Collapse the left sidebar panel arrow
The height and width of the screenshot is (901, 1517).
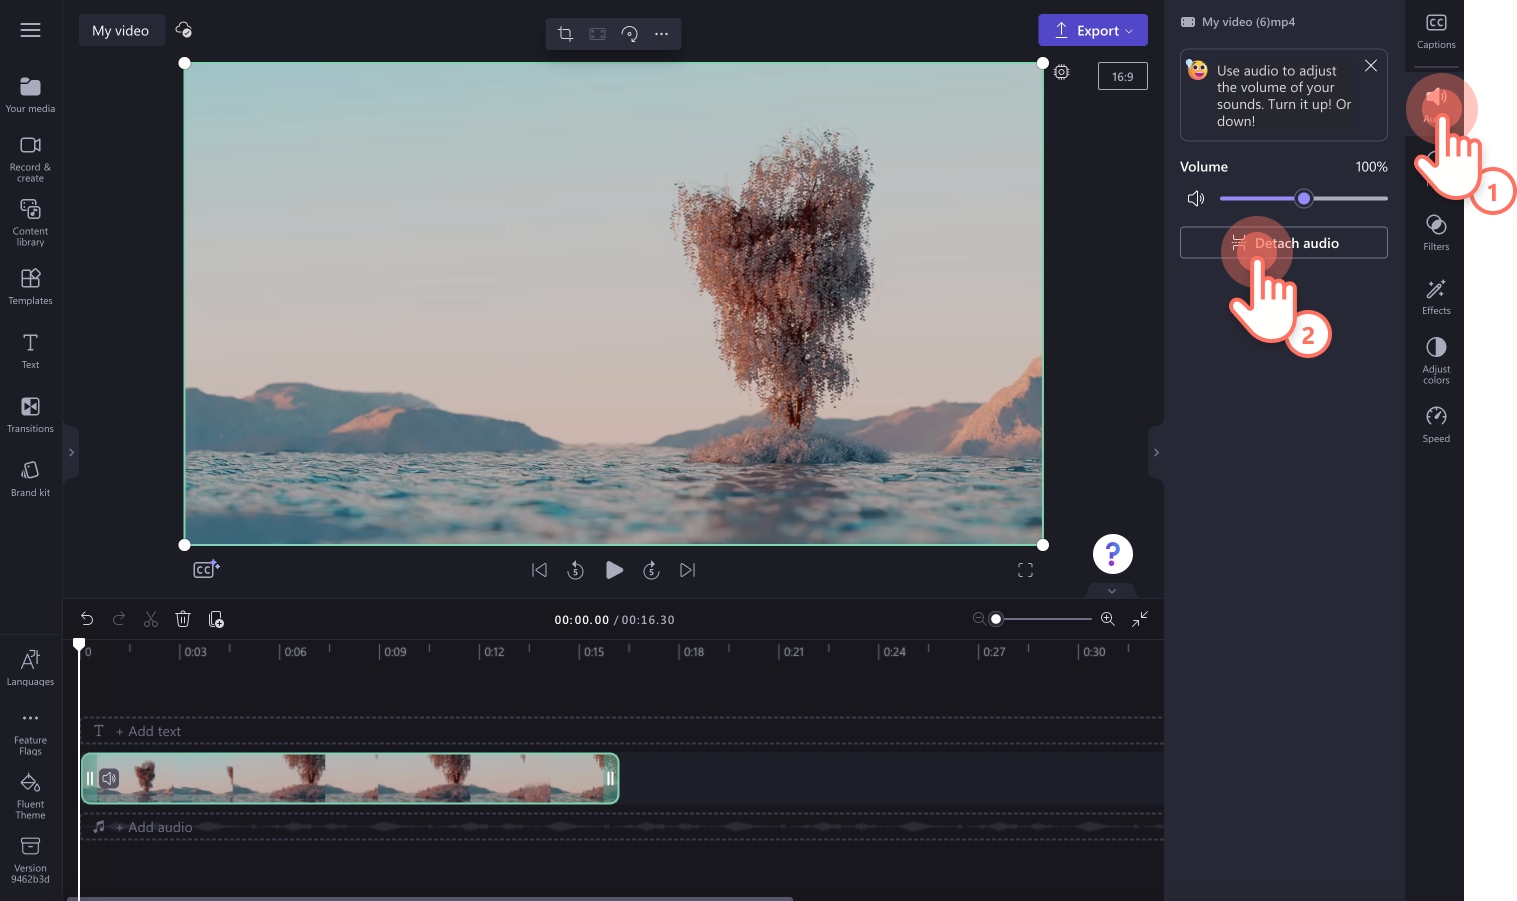coord(71,453)
